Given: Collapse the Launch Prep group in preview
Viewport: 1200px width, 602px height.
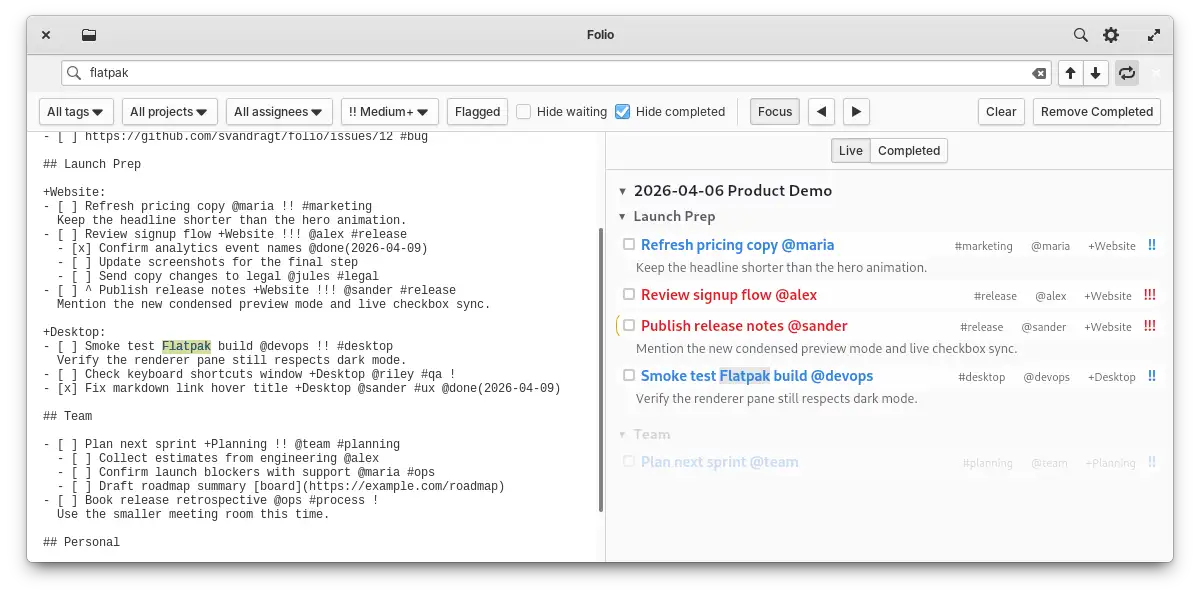Looking at the screenshot, I should coord(622,216).
